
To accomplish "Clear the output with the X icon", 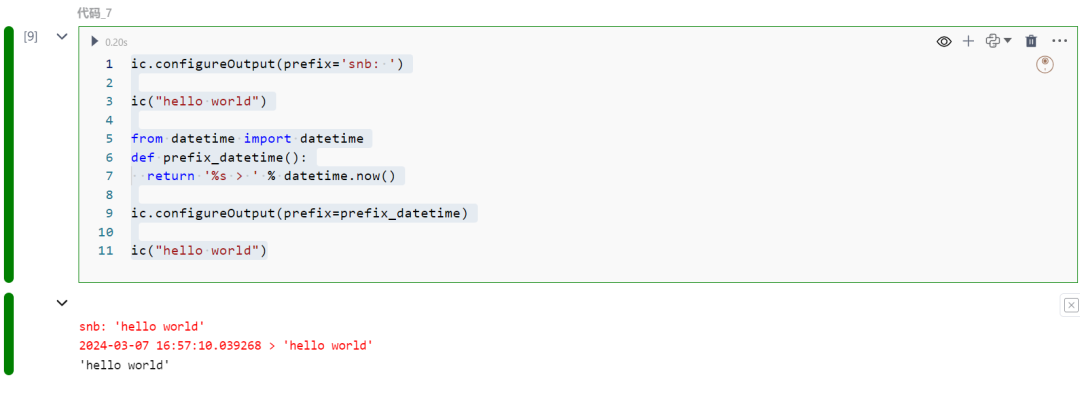I will point(1070,305).
